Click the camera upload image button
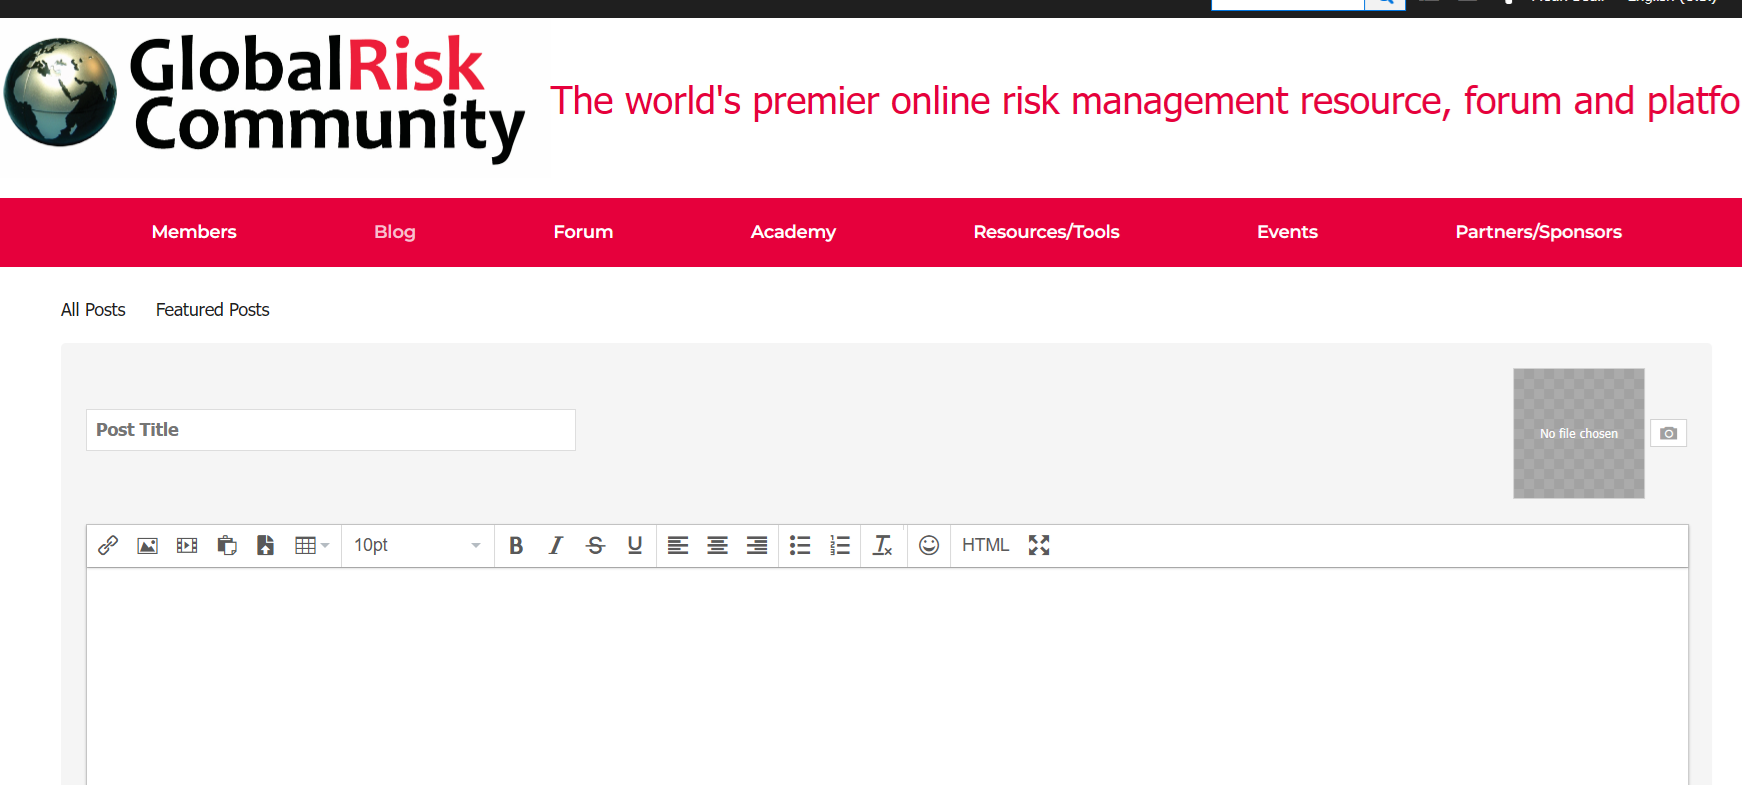Screen dimensions: 1742x785 [1668, 433]
